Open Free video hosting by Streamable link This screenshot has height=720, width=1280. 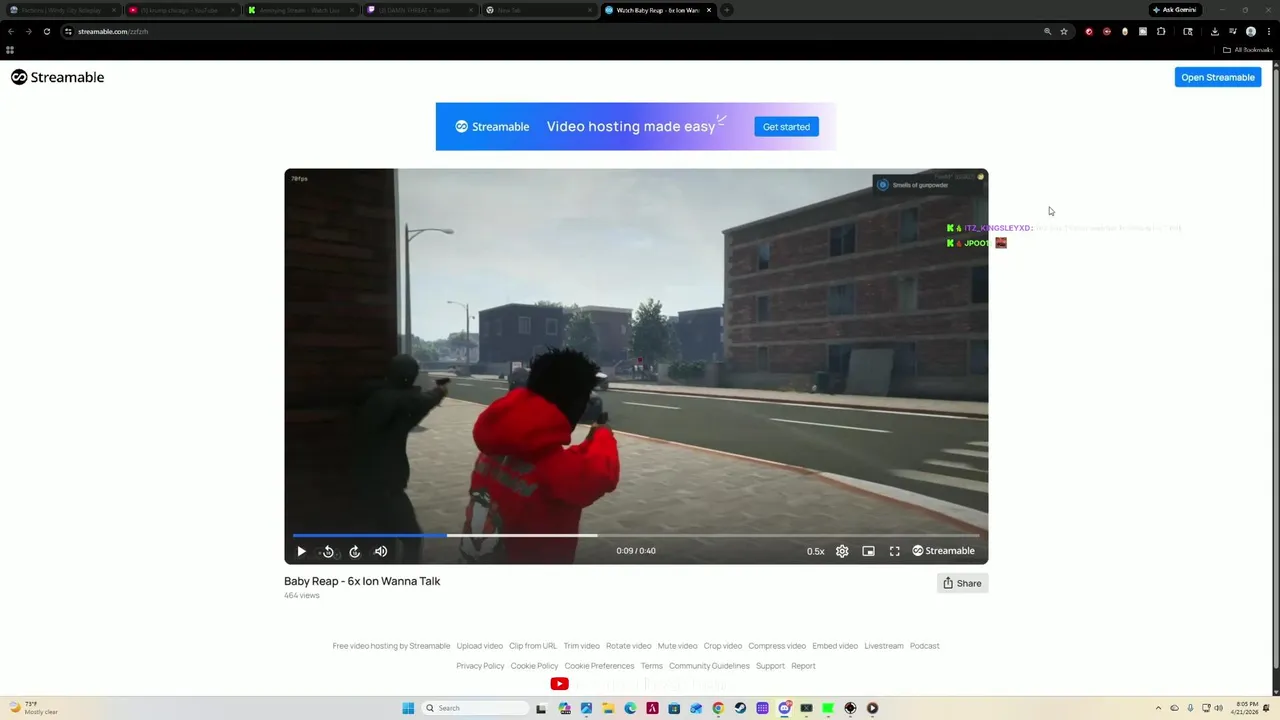391,646
